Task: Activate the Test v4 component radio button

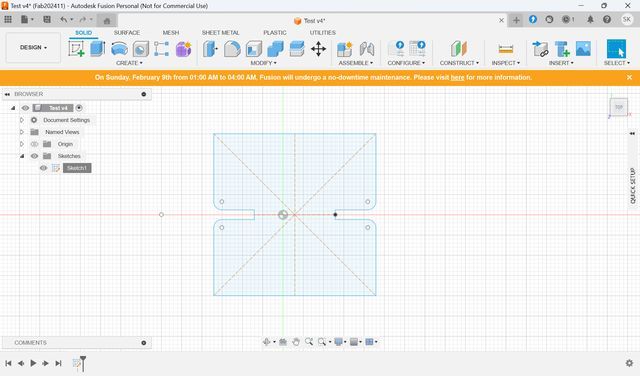Action: coord(79,108)
